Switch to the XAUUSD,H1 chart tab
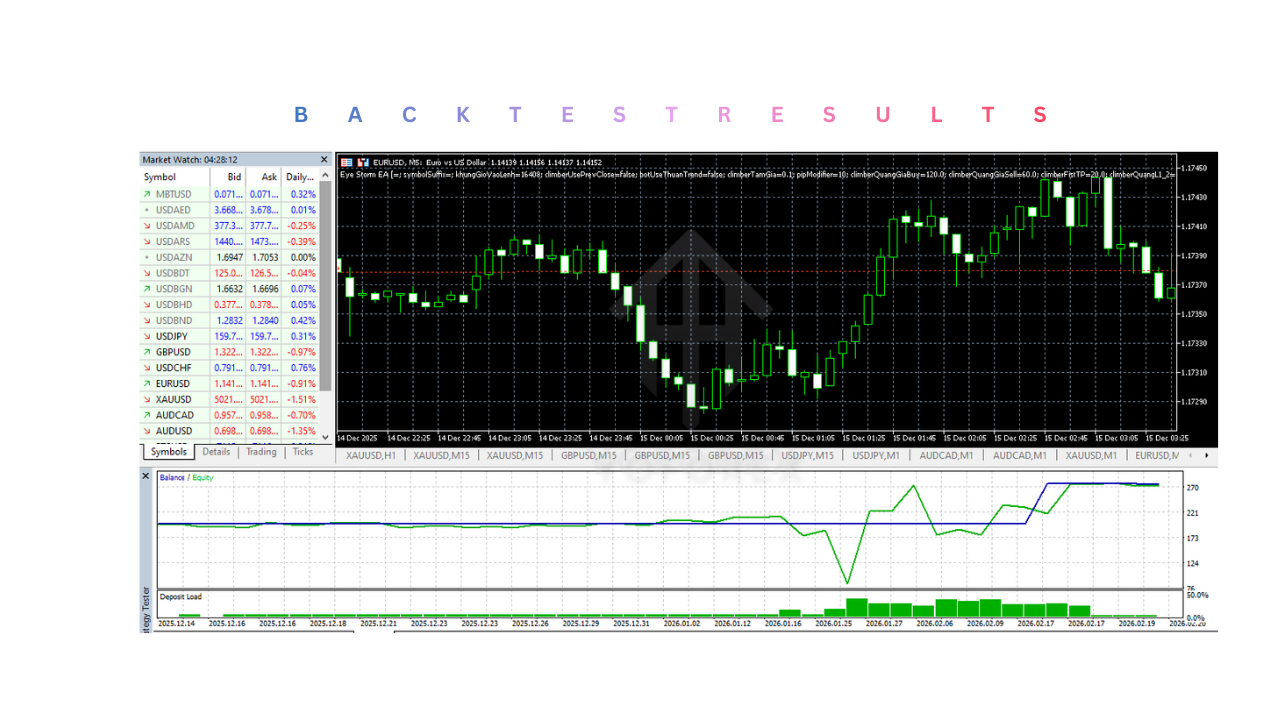This screenshot has width=1280, height=720. point(371,456)
